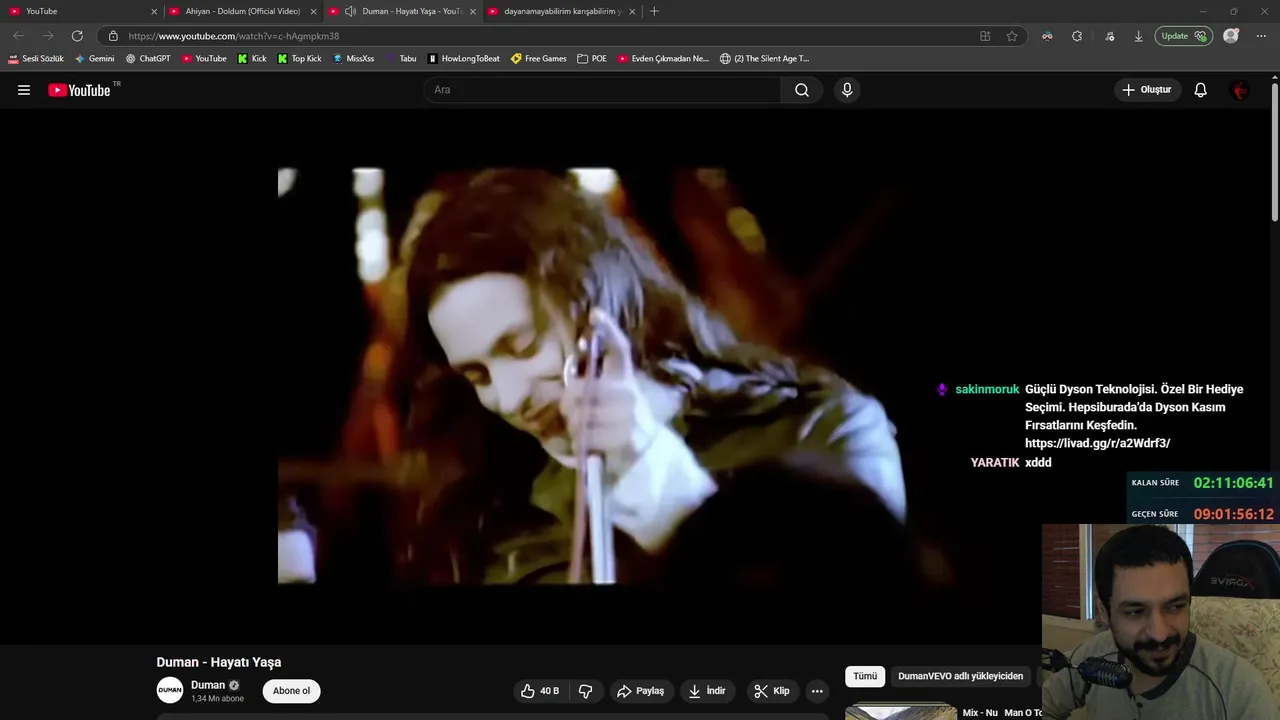Image resolution: width=1280 pixels, height=720 pixels.
Task: Open Gemini bookmark
Action: (95, 59)
